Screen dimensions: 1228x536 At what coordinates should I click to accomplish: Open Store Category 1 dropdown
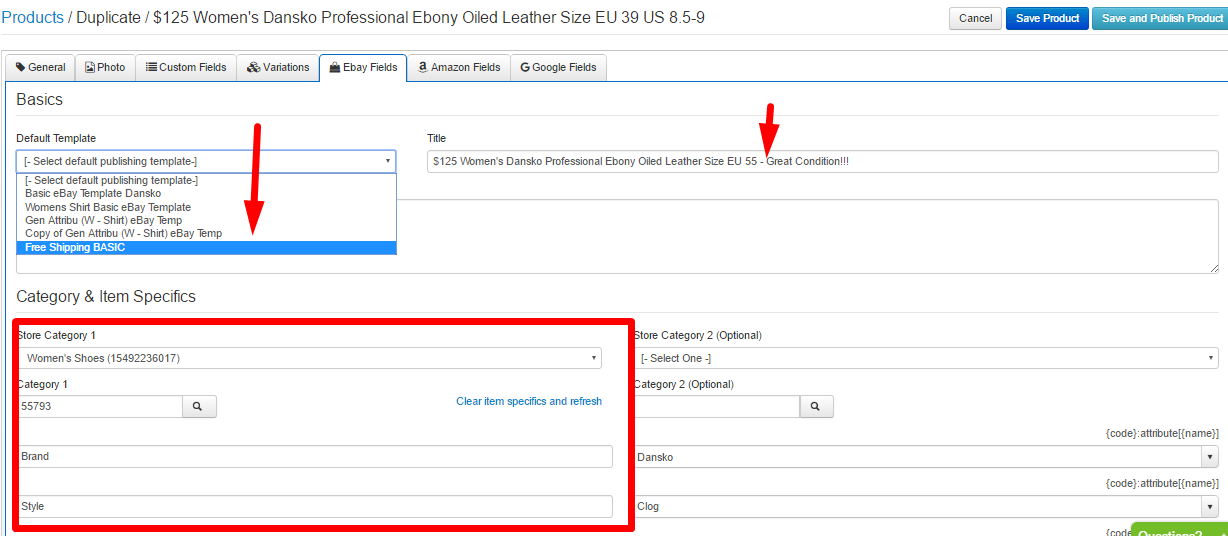[309, 358]
